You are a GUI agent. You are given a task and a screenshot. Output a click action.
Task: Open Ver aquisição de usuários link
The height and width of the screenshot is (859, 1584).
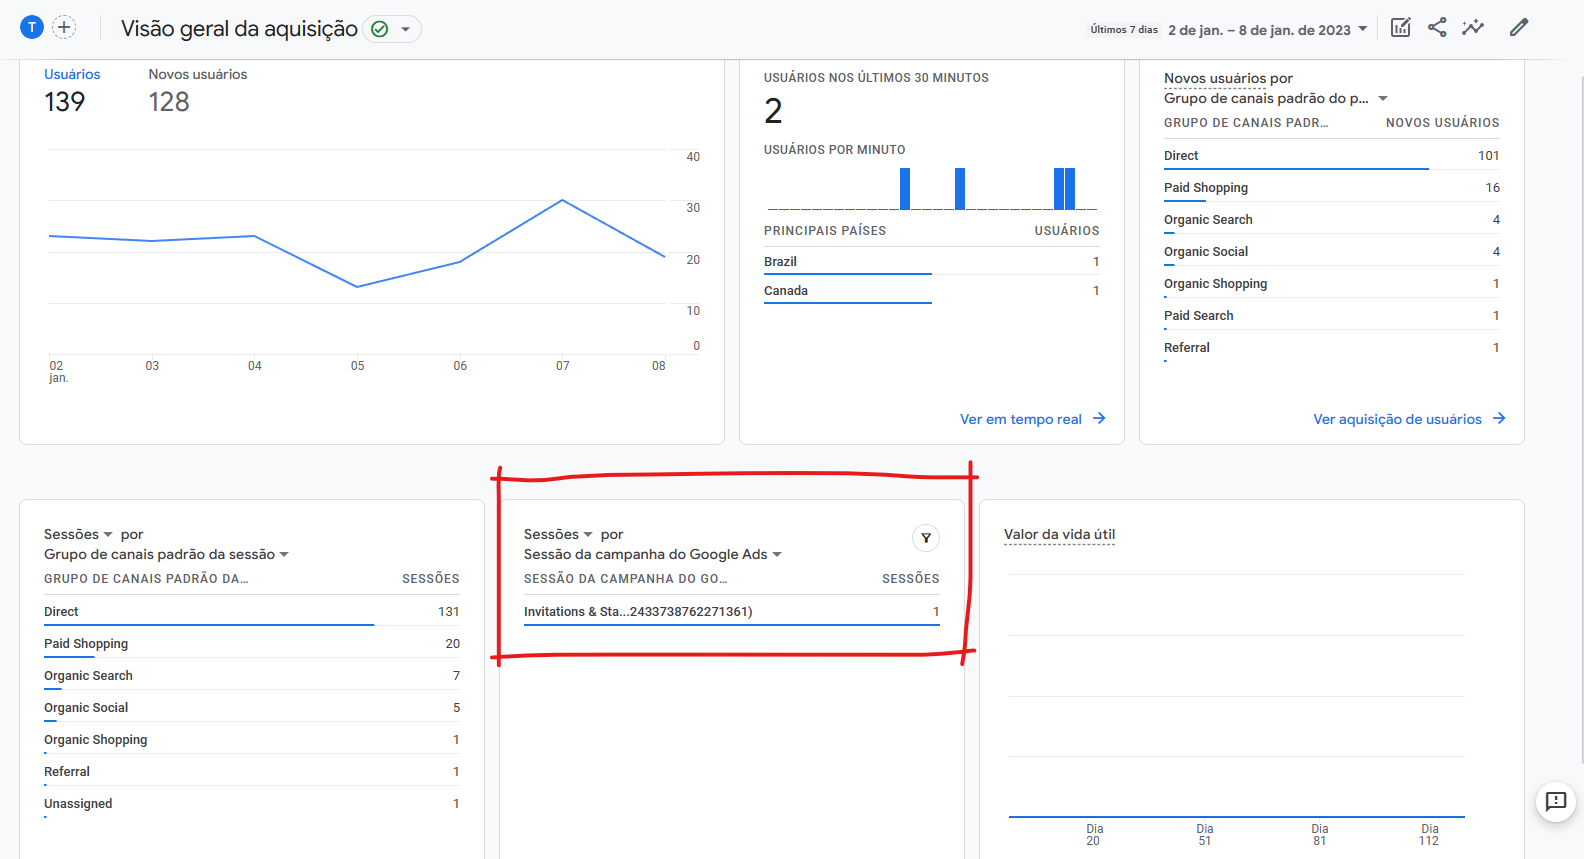coord(1409,419)
